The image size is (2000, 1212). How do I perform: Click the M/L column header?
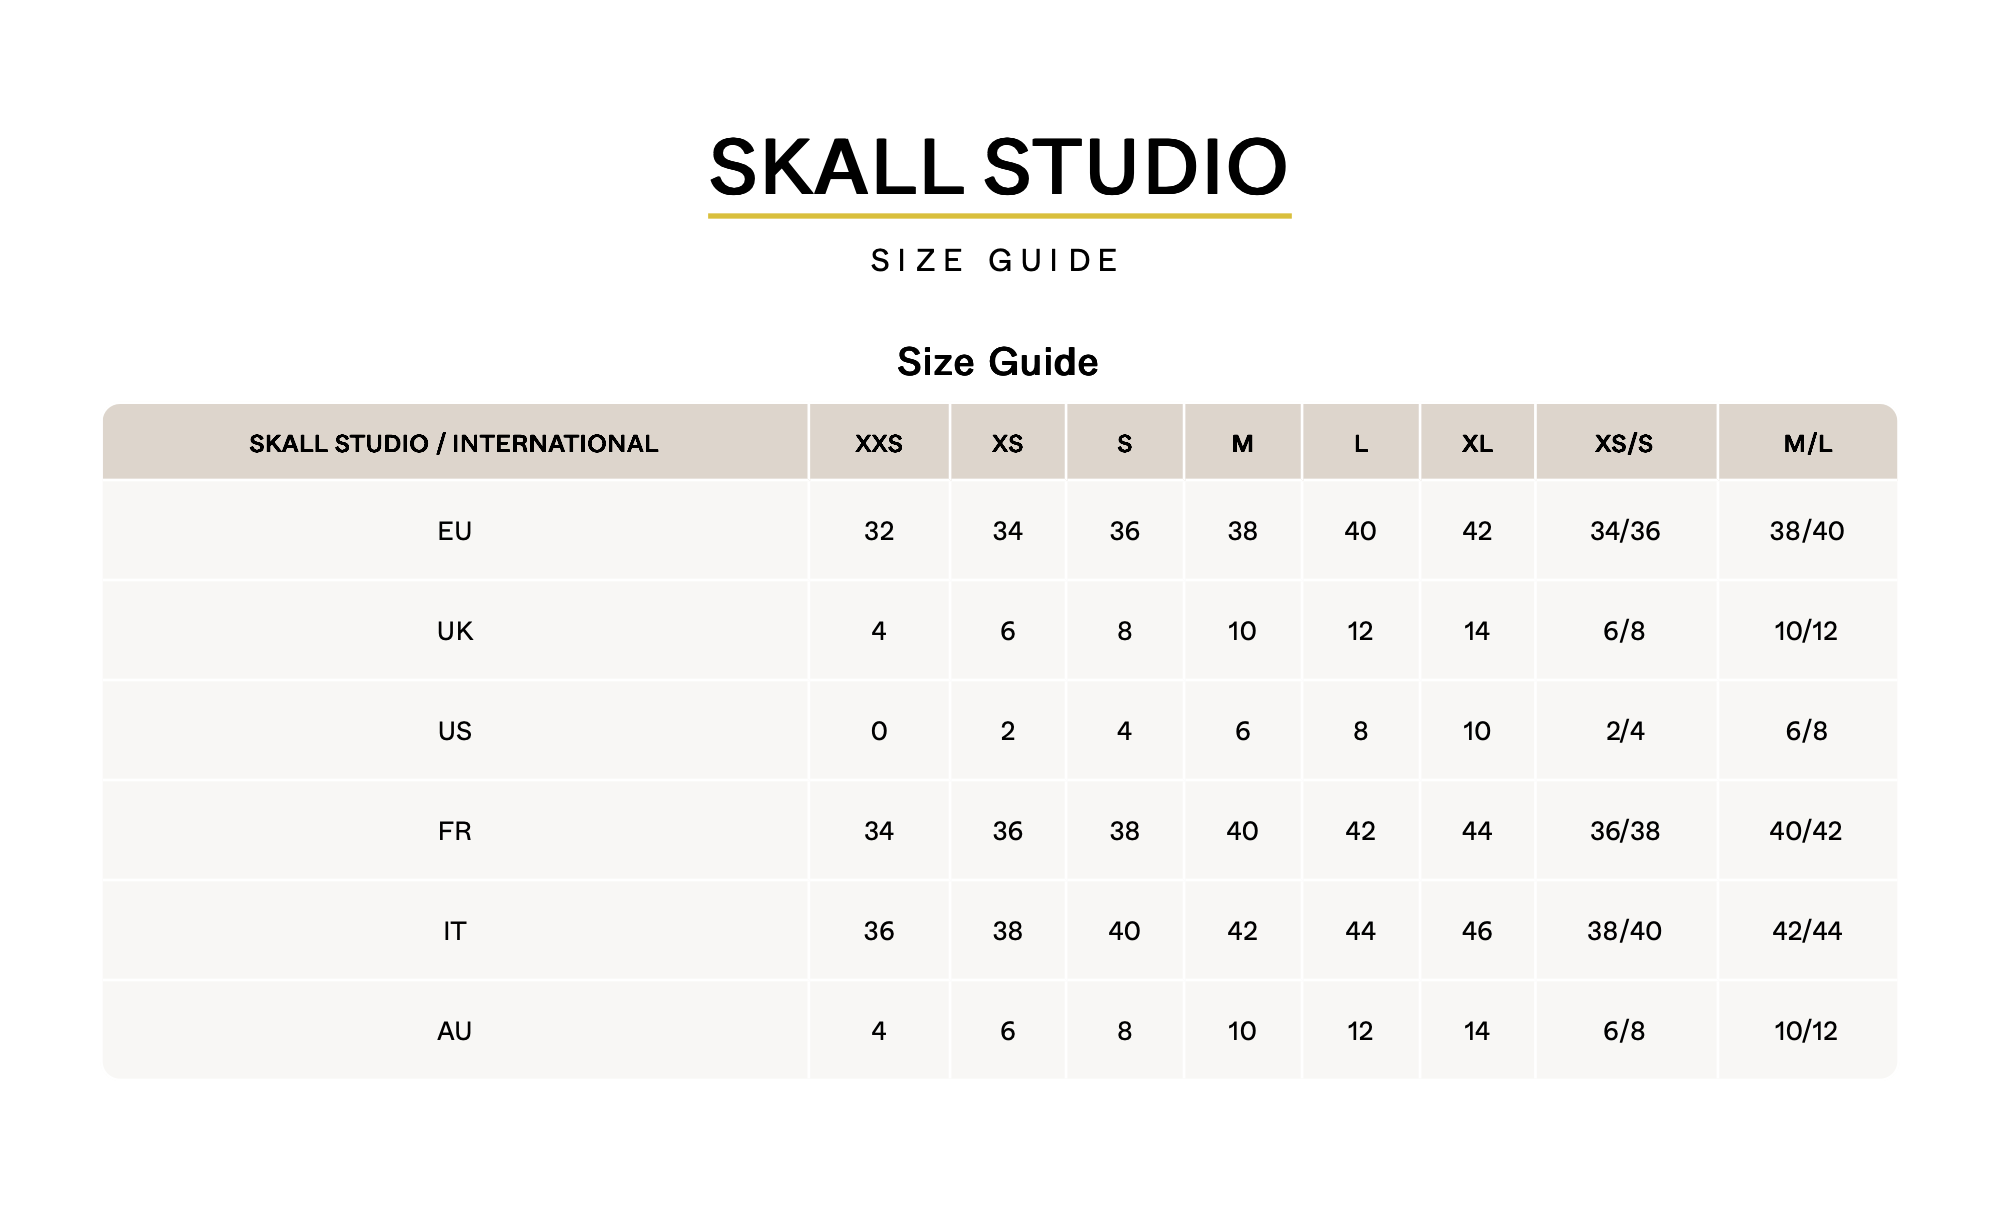[1807, 443]
